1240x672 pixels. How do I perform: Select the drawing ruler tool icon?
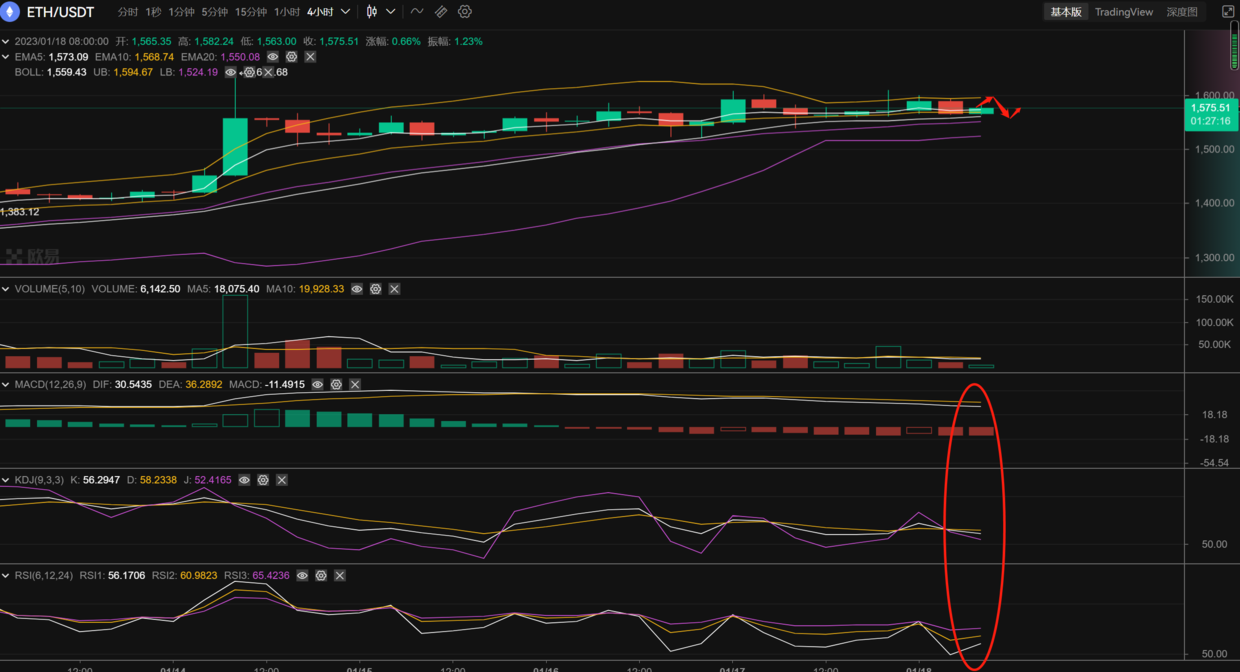pyautogui.click(x=441, y=12)
